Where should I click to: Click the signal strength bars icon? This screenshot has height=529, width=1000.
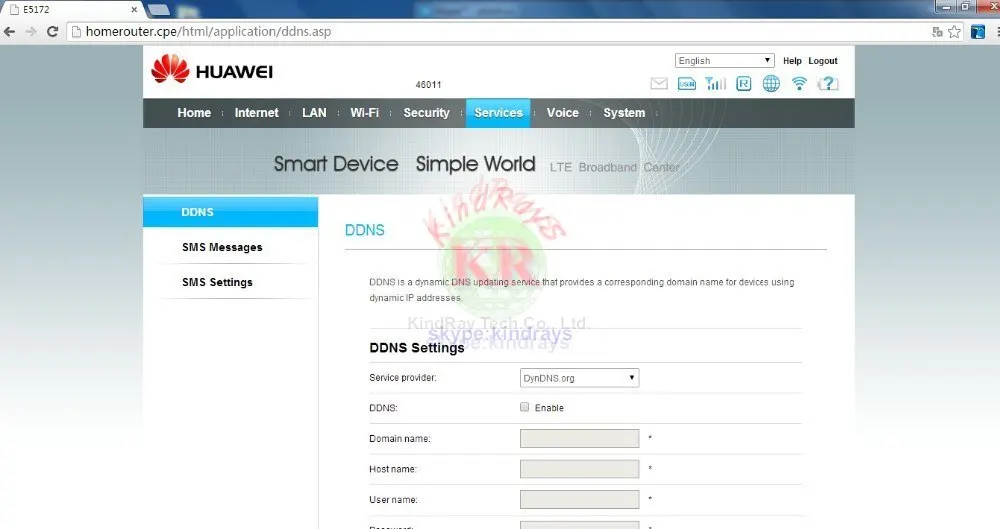(x=716, y=84)
